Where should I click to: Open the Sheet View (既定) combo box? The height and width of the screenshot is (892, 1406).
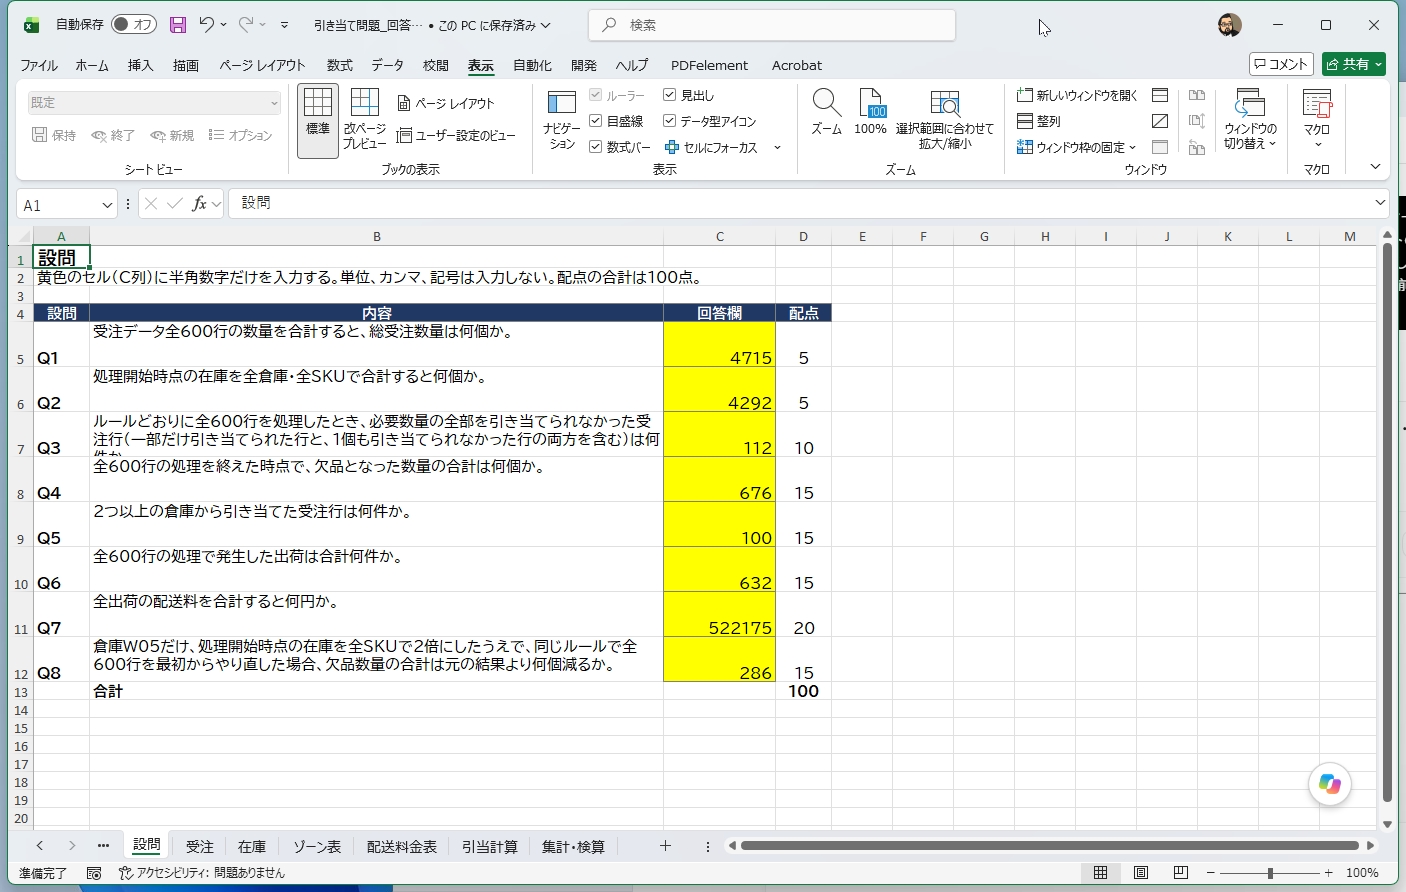pos(154,103)
